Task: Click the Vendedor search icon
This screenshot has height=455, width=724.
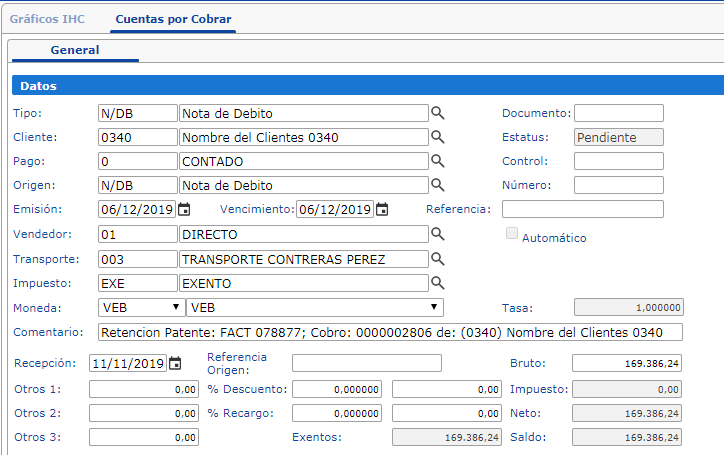Action: point(437,233)
